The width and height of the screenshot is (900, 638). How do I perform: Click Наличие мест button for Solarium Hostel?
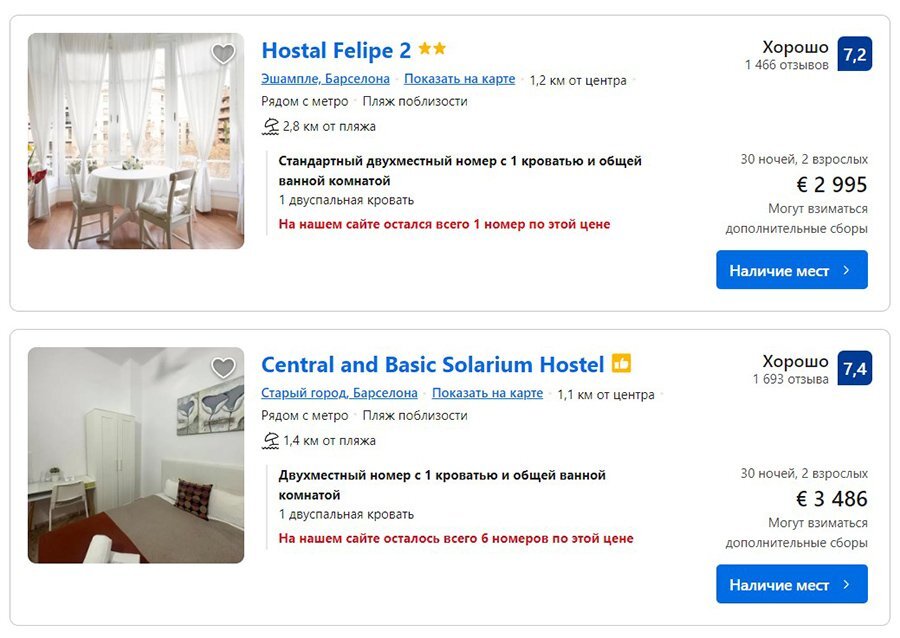click(x=791, y=584)
